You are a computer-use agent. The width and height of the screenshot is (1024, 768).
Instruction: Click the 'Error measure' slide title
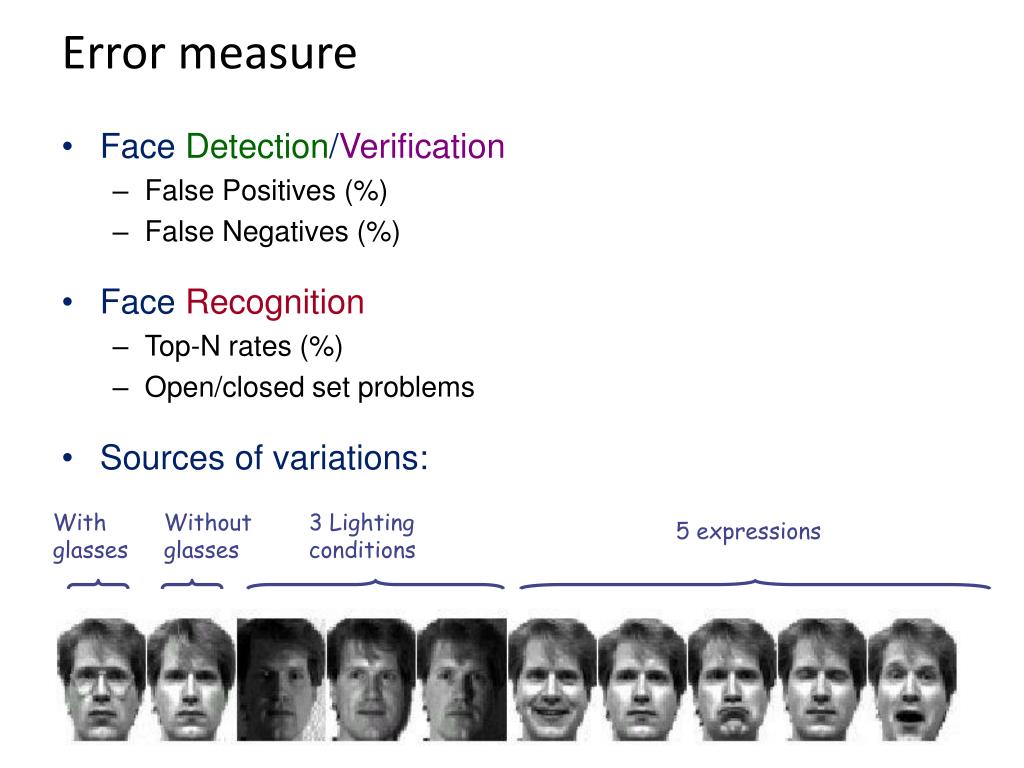pos(210,54)
